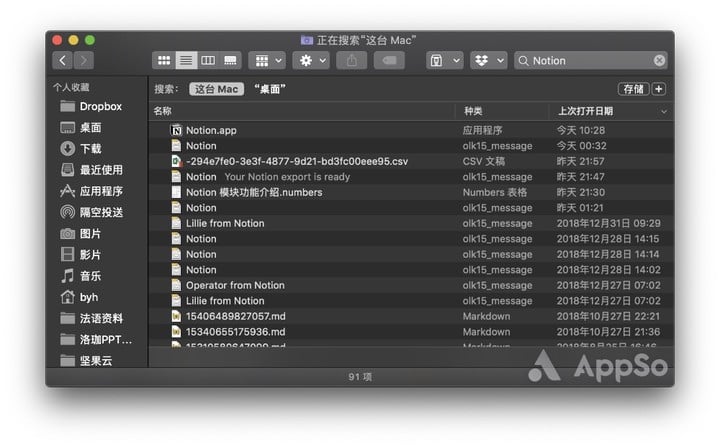Open 最近使用 in the sidebar
The width and height of the screenshot is (720, 447).
[x=91, y=170]
